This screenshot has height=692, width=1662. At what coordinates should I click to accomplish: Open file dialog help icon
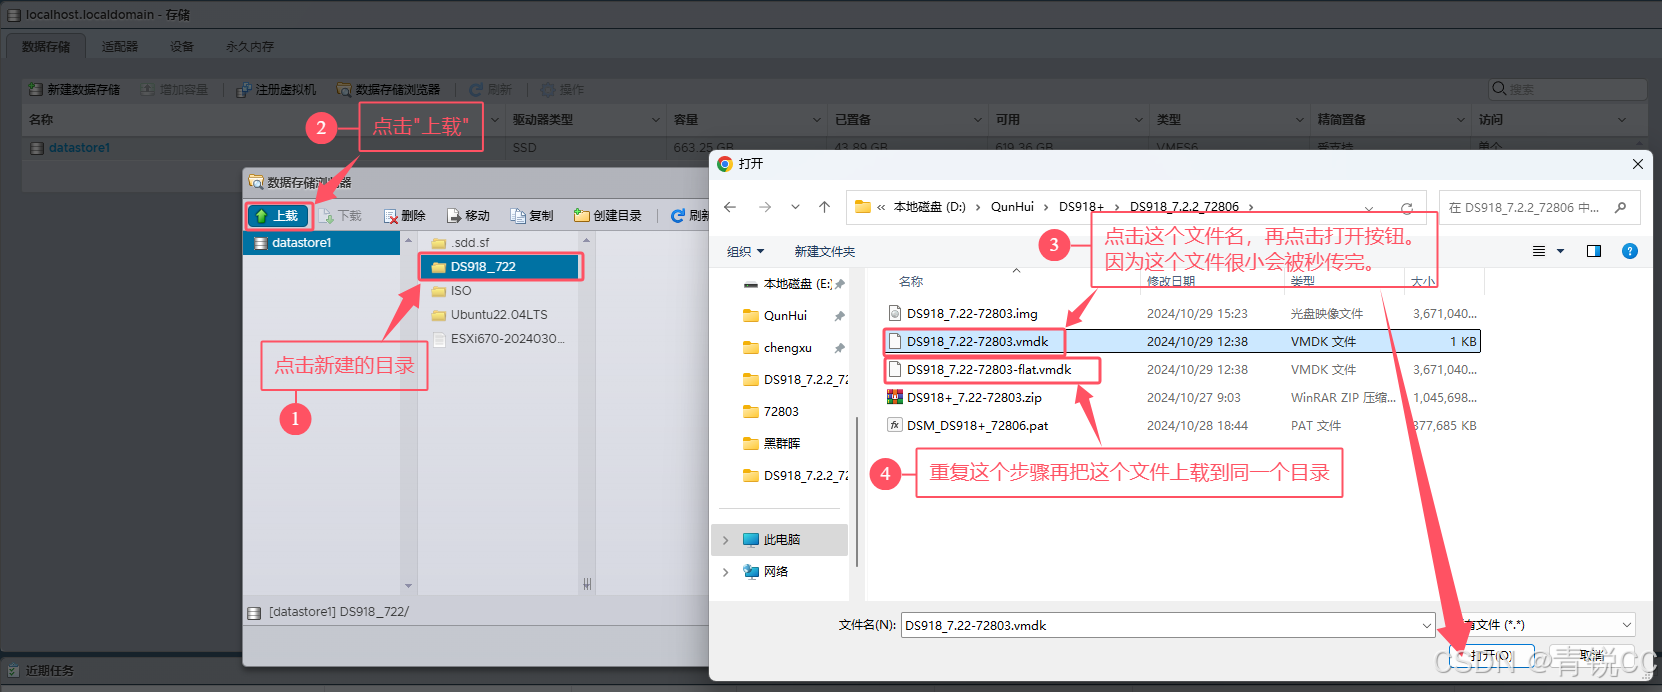1630,251
